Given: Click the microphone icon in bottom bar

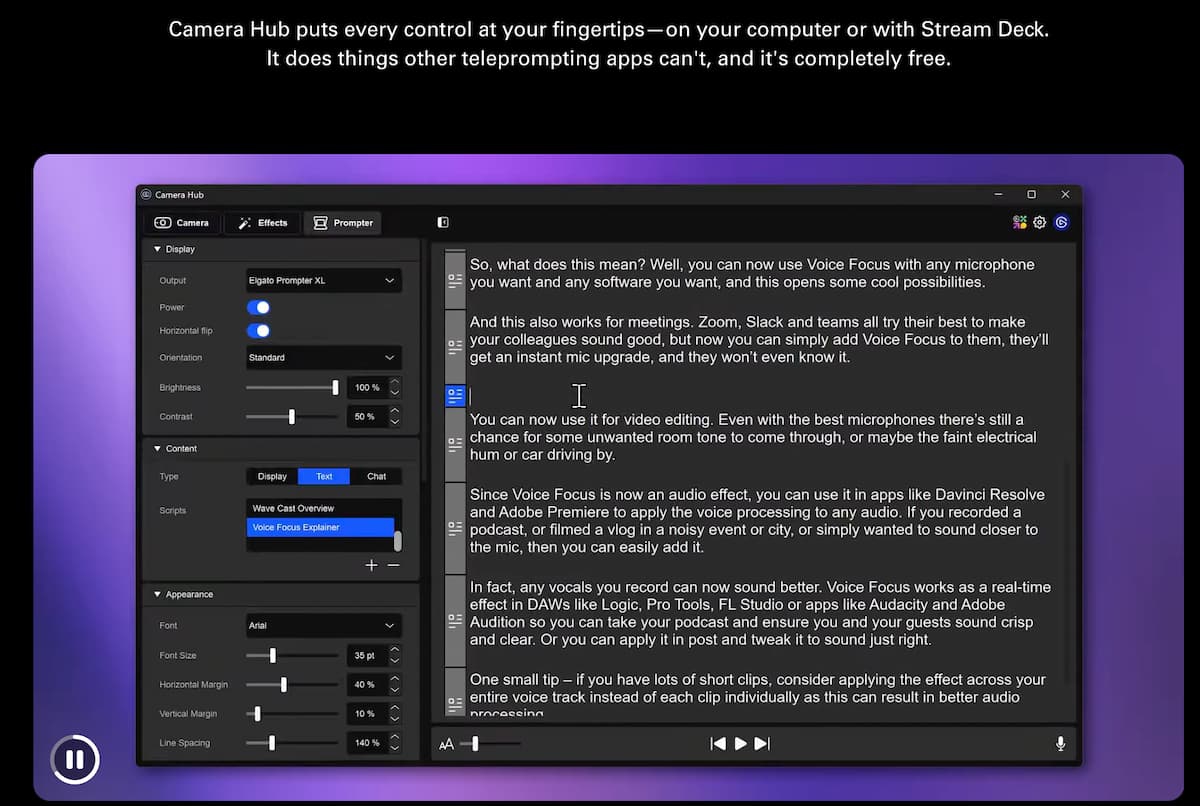Looking at the screenshot, I should (1060, 744).
